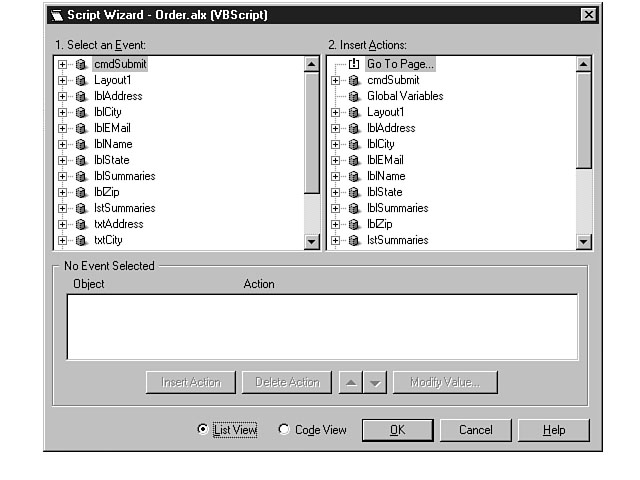
Task: Click the txtCity icon in event list
Action: point(81,240)
